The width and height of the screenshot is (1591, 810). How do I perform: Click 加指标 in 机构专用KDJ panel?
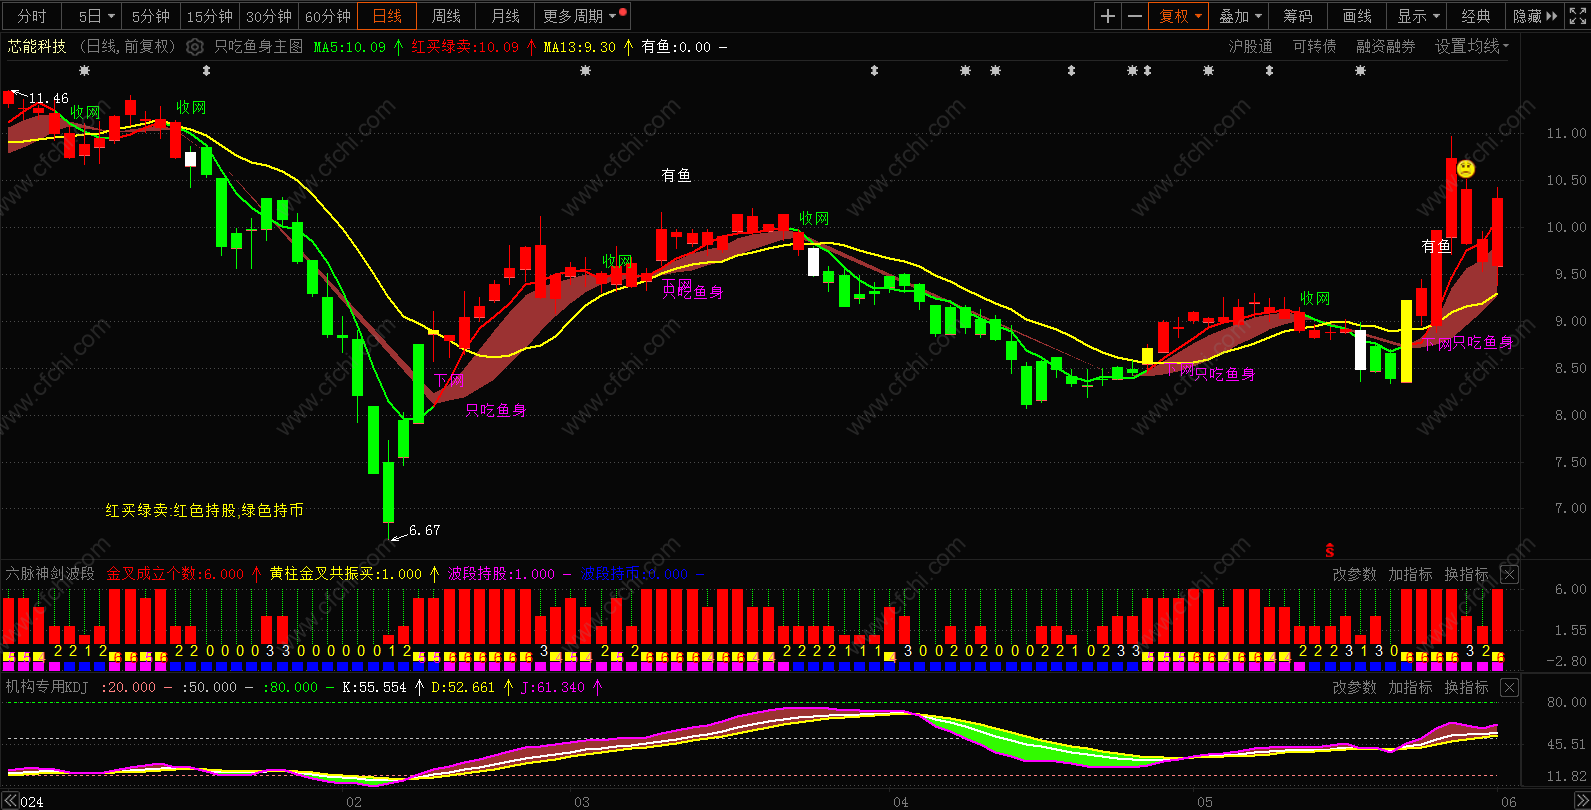pyautogui.click(x=1410, y=687)
